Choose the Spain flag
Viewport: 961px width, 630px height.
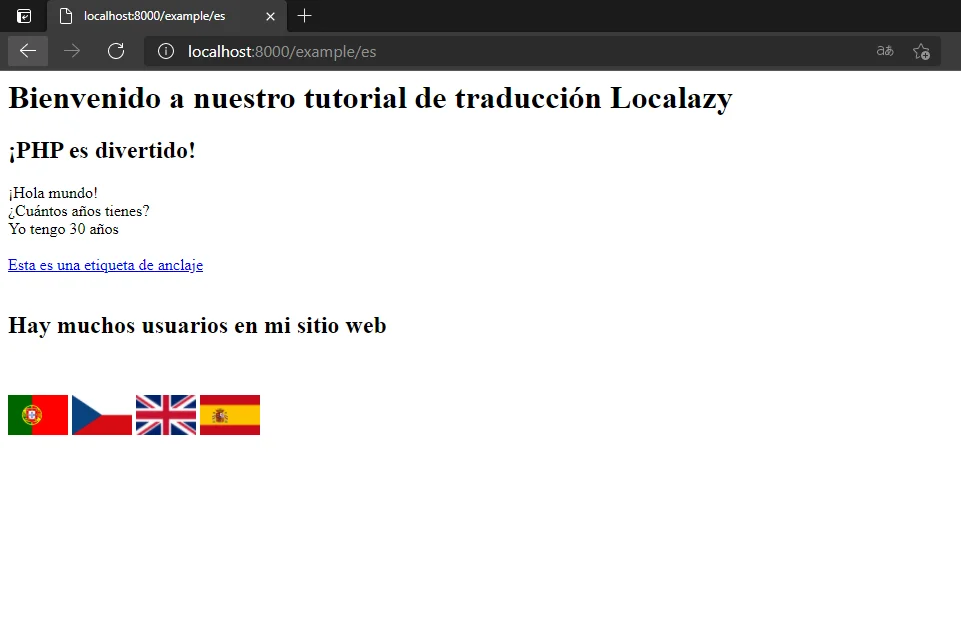coord(229,414)
